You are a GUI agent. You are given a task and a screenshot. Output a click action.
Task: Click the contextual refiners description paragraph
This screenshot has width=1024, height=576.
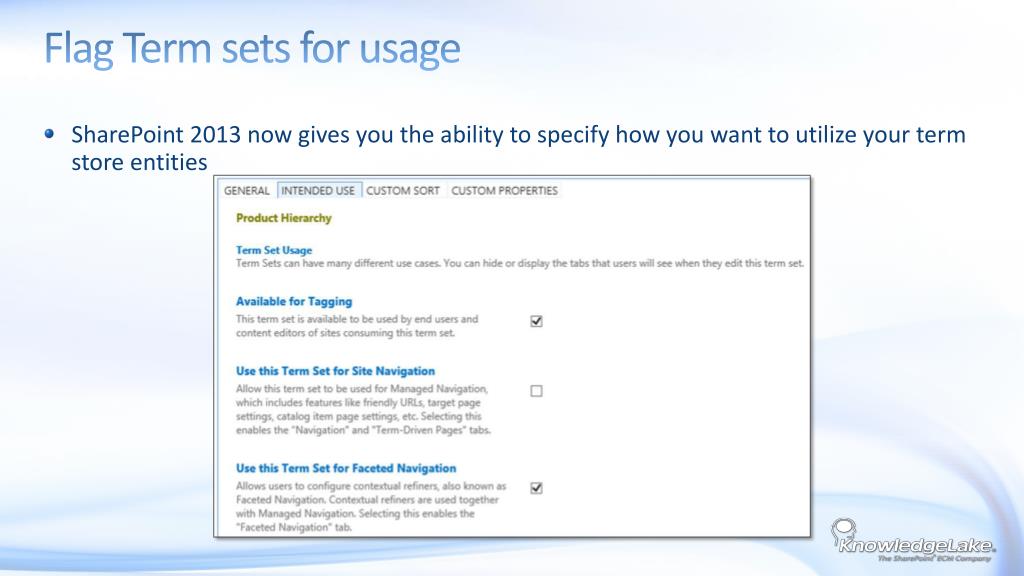[370, 507]
